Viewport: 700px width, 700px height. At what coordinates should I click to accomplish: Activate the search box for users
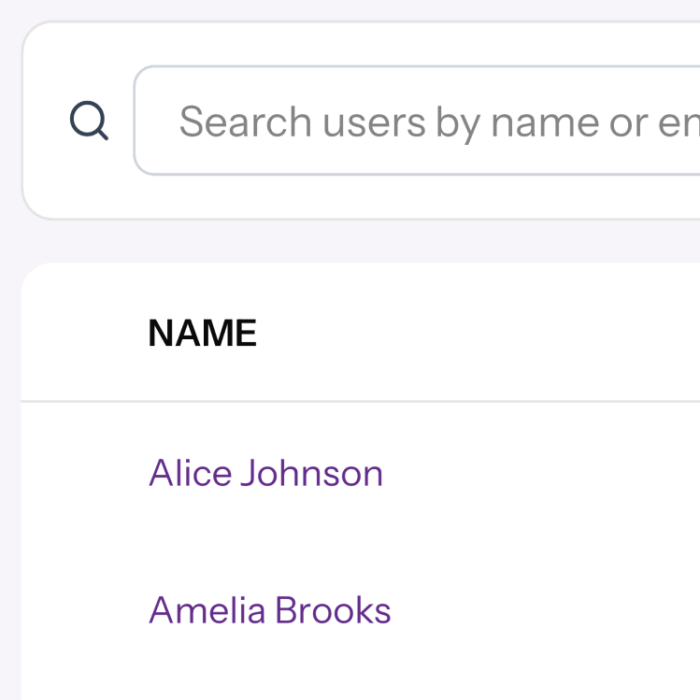(x=420, y=121)
